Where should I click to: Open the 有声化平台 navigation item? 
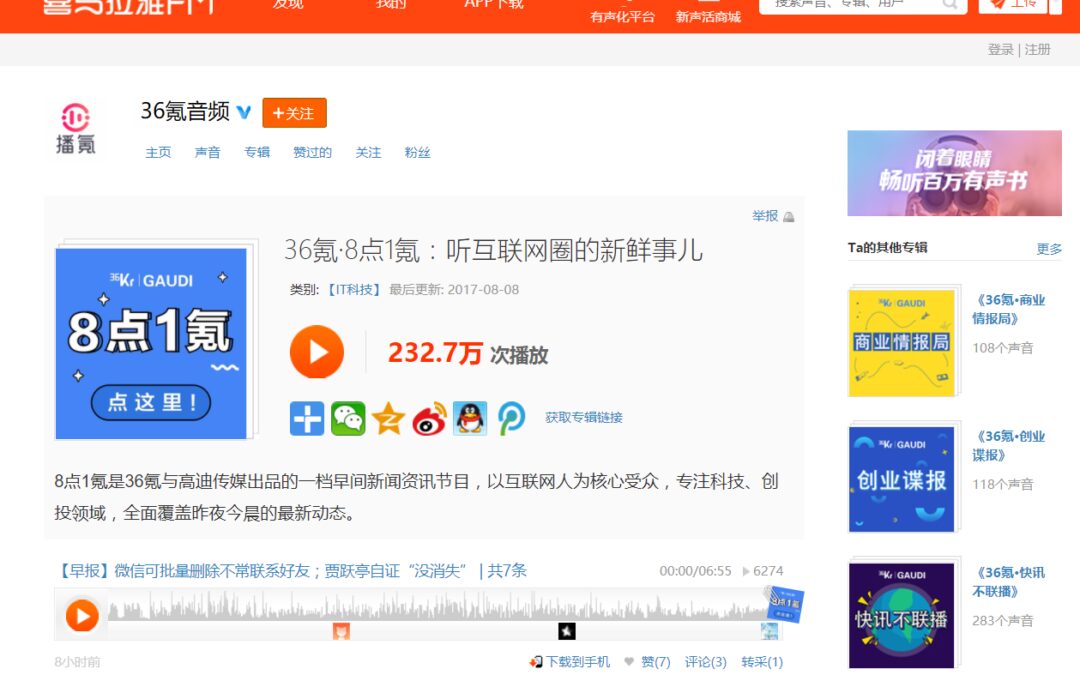(622, 15)
